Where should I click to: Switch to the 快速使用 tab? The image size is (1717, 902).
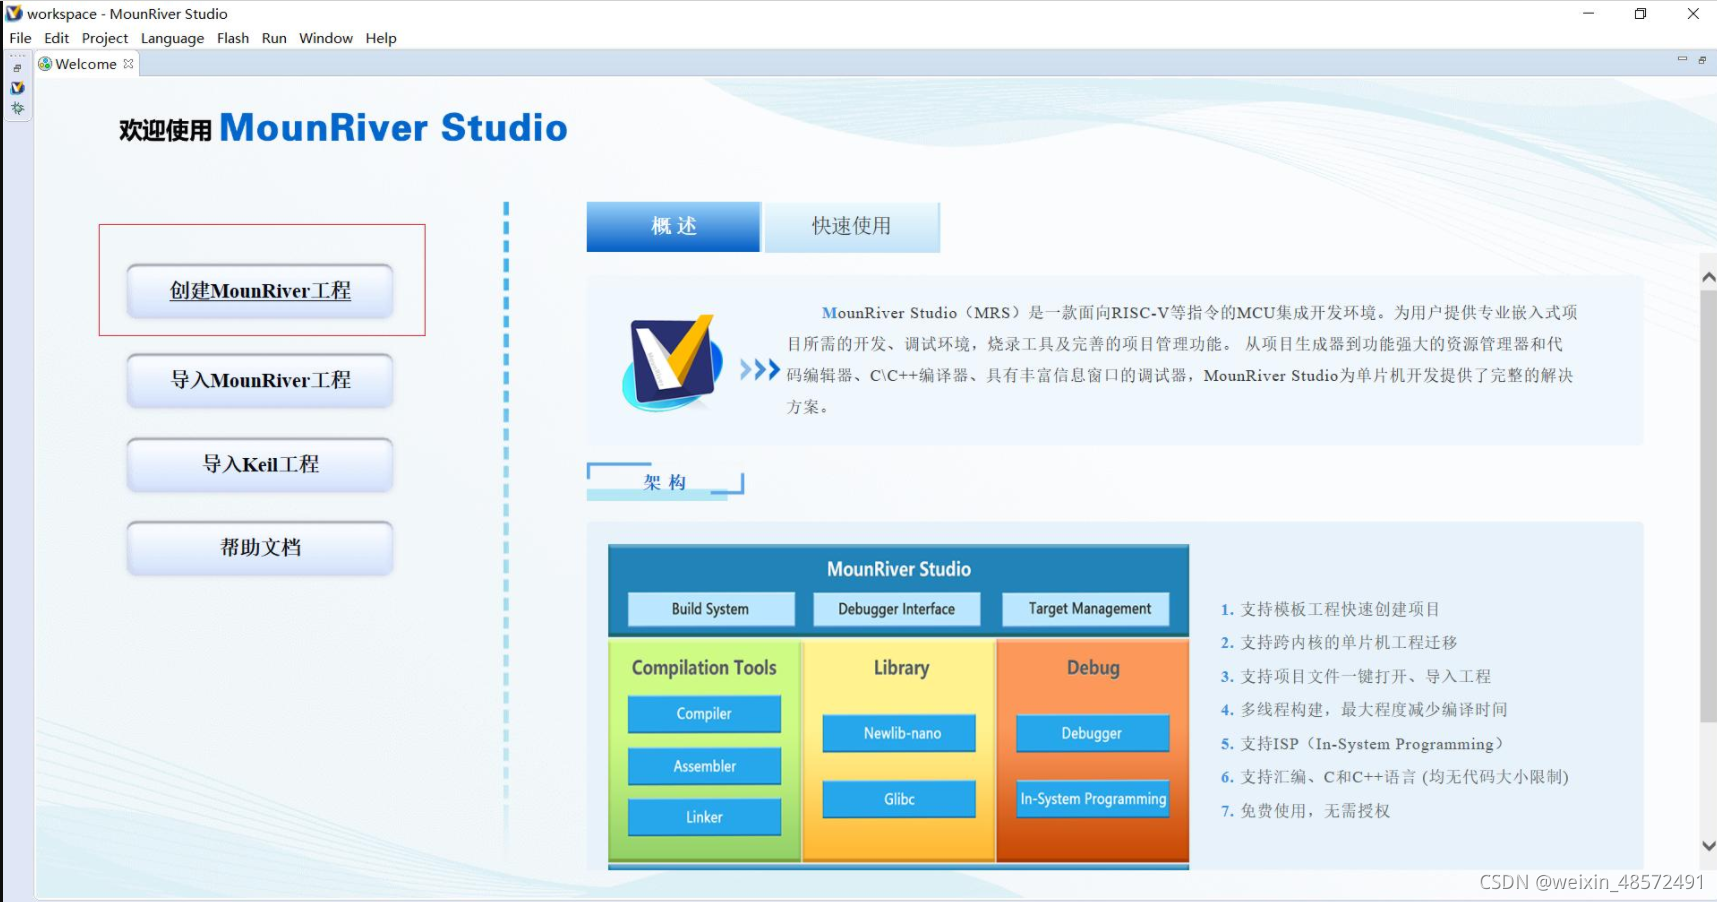(x=852, y=226)
